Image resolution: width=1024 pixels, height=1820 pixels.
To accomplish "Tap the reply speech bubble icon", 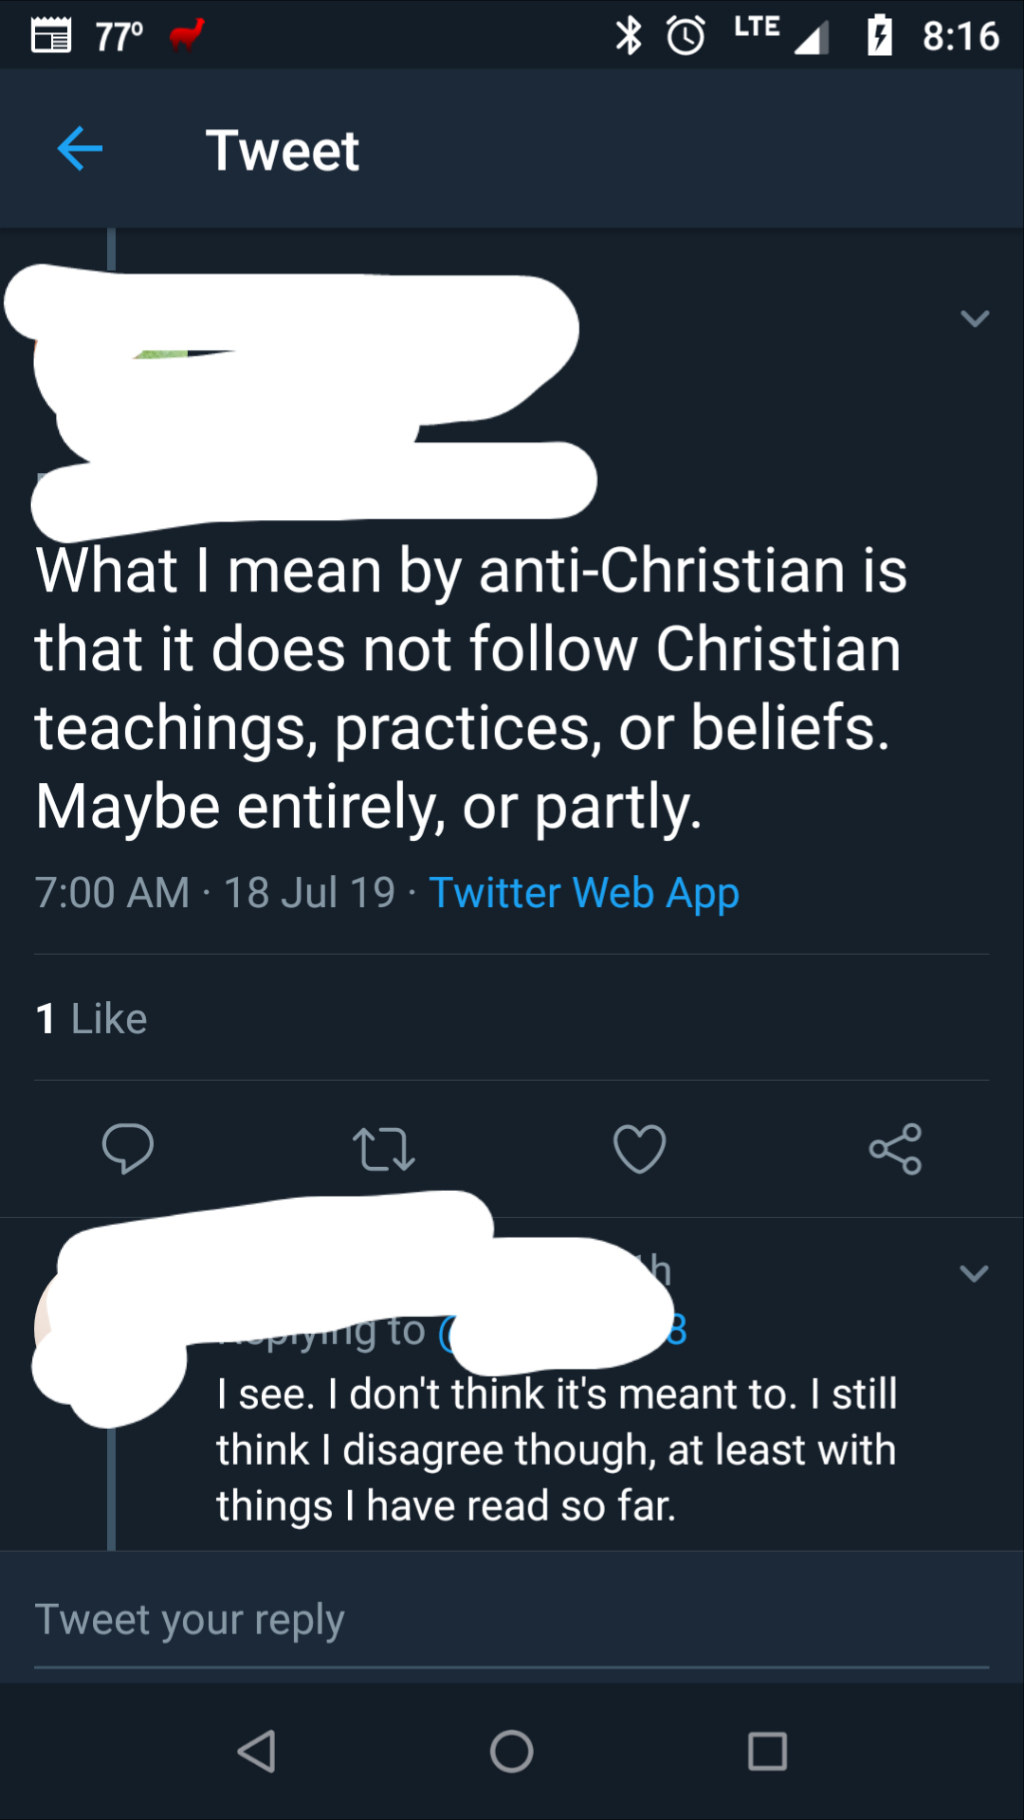I will [128, 1148].
